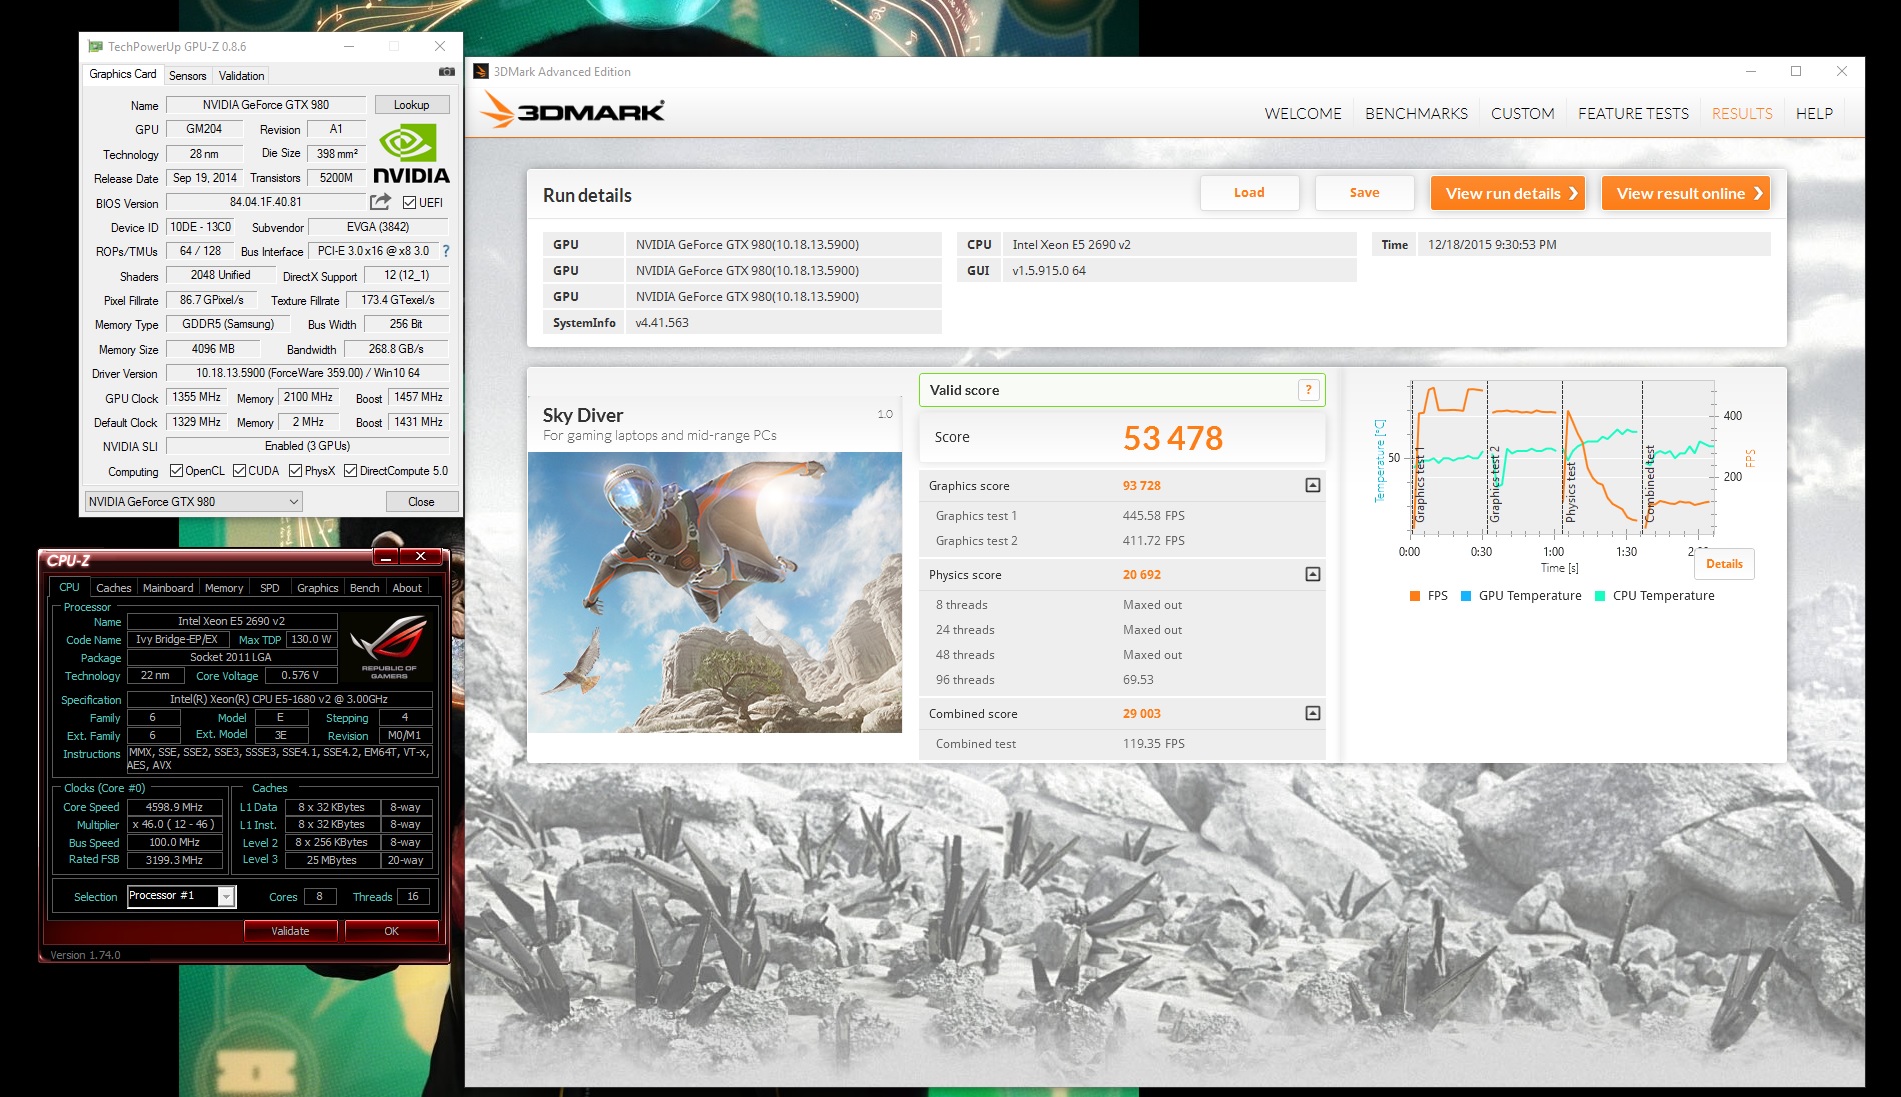This screenshot has height=1097, width=1901.
Task: Toggle the UEFI checkbox in GPU-Z
Action: pyautogui.click(x=409, y=202)
